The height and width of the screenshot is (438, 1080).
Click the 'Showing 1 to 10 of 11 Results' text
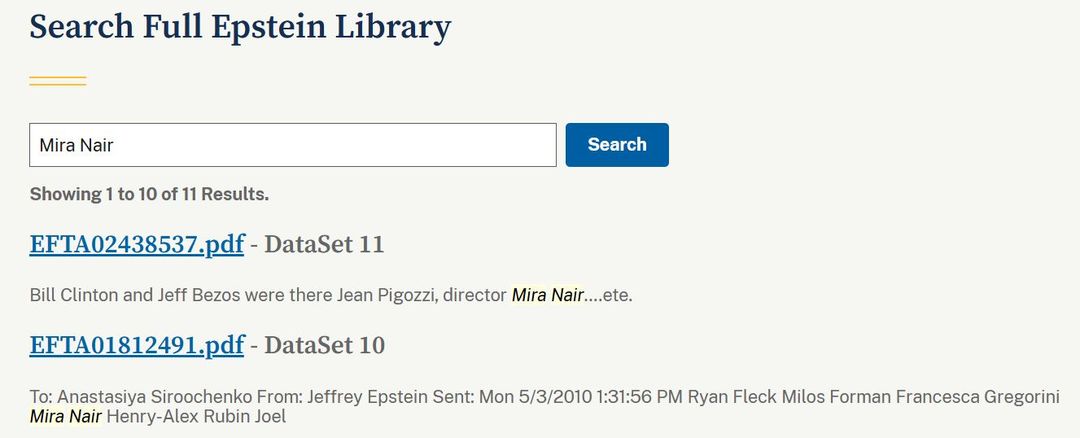click(x=149, y=194)
